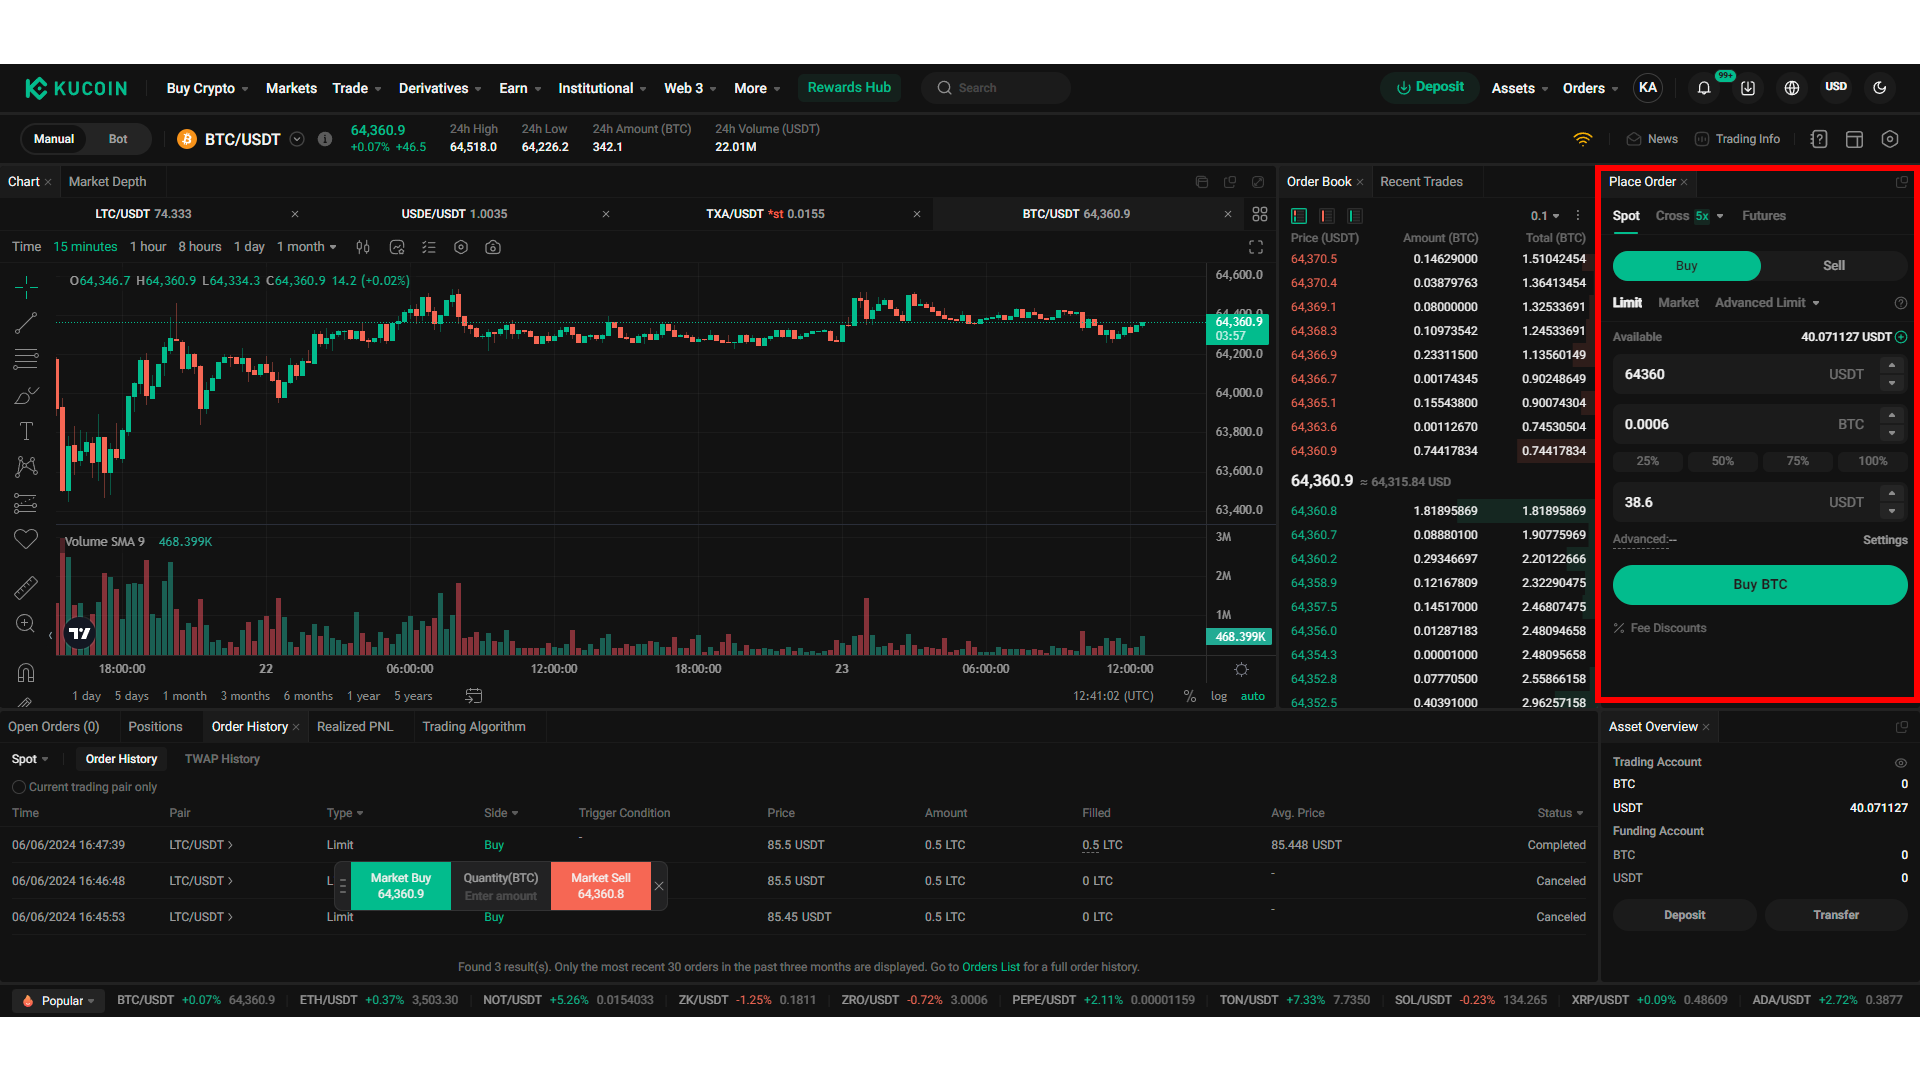This screenshot has width=1920, height=1080.
Task: Open Popular ticker category dropdown
Action: tap(59, 1001)
